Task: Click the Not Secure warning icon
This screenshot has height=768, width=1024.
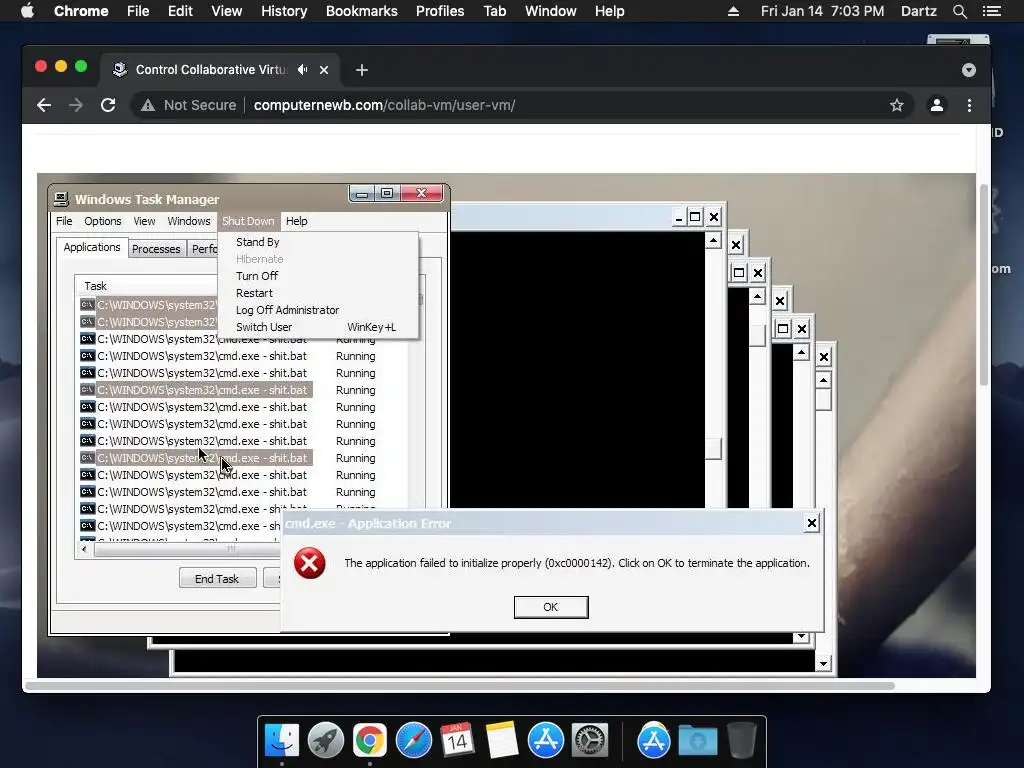Action: 148,105
